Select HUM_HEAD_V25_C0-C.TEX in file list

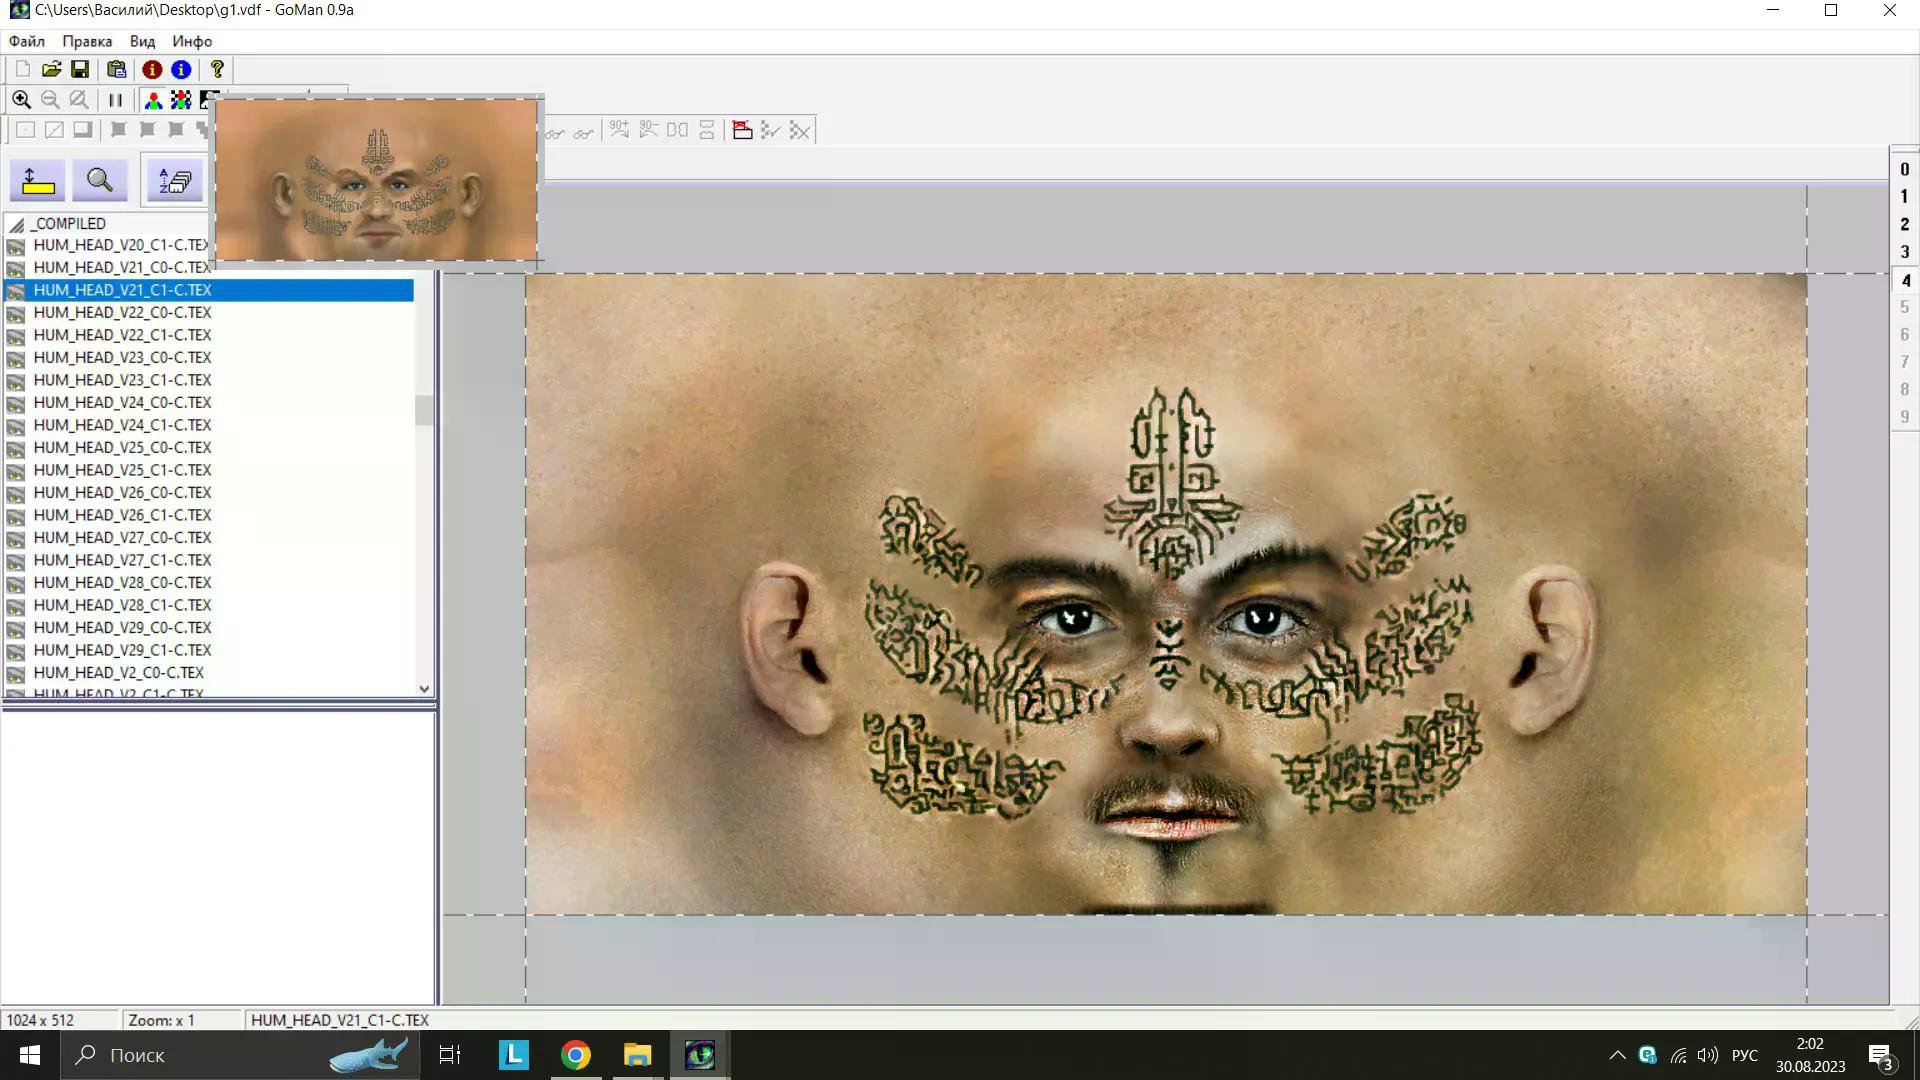click(x=122, y=447)
